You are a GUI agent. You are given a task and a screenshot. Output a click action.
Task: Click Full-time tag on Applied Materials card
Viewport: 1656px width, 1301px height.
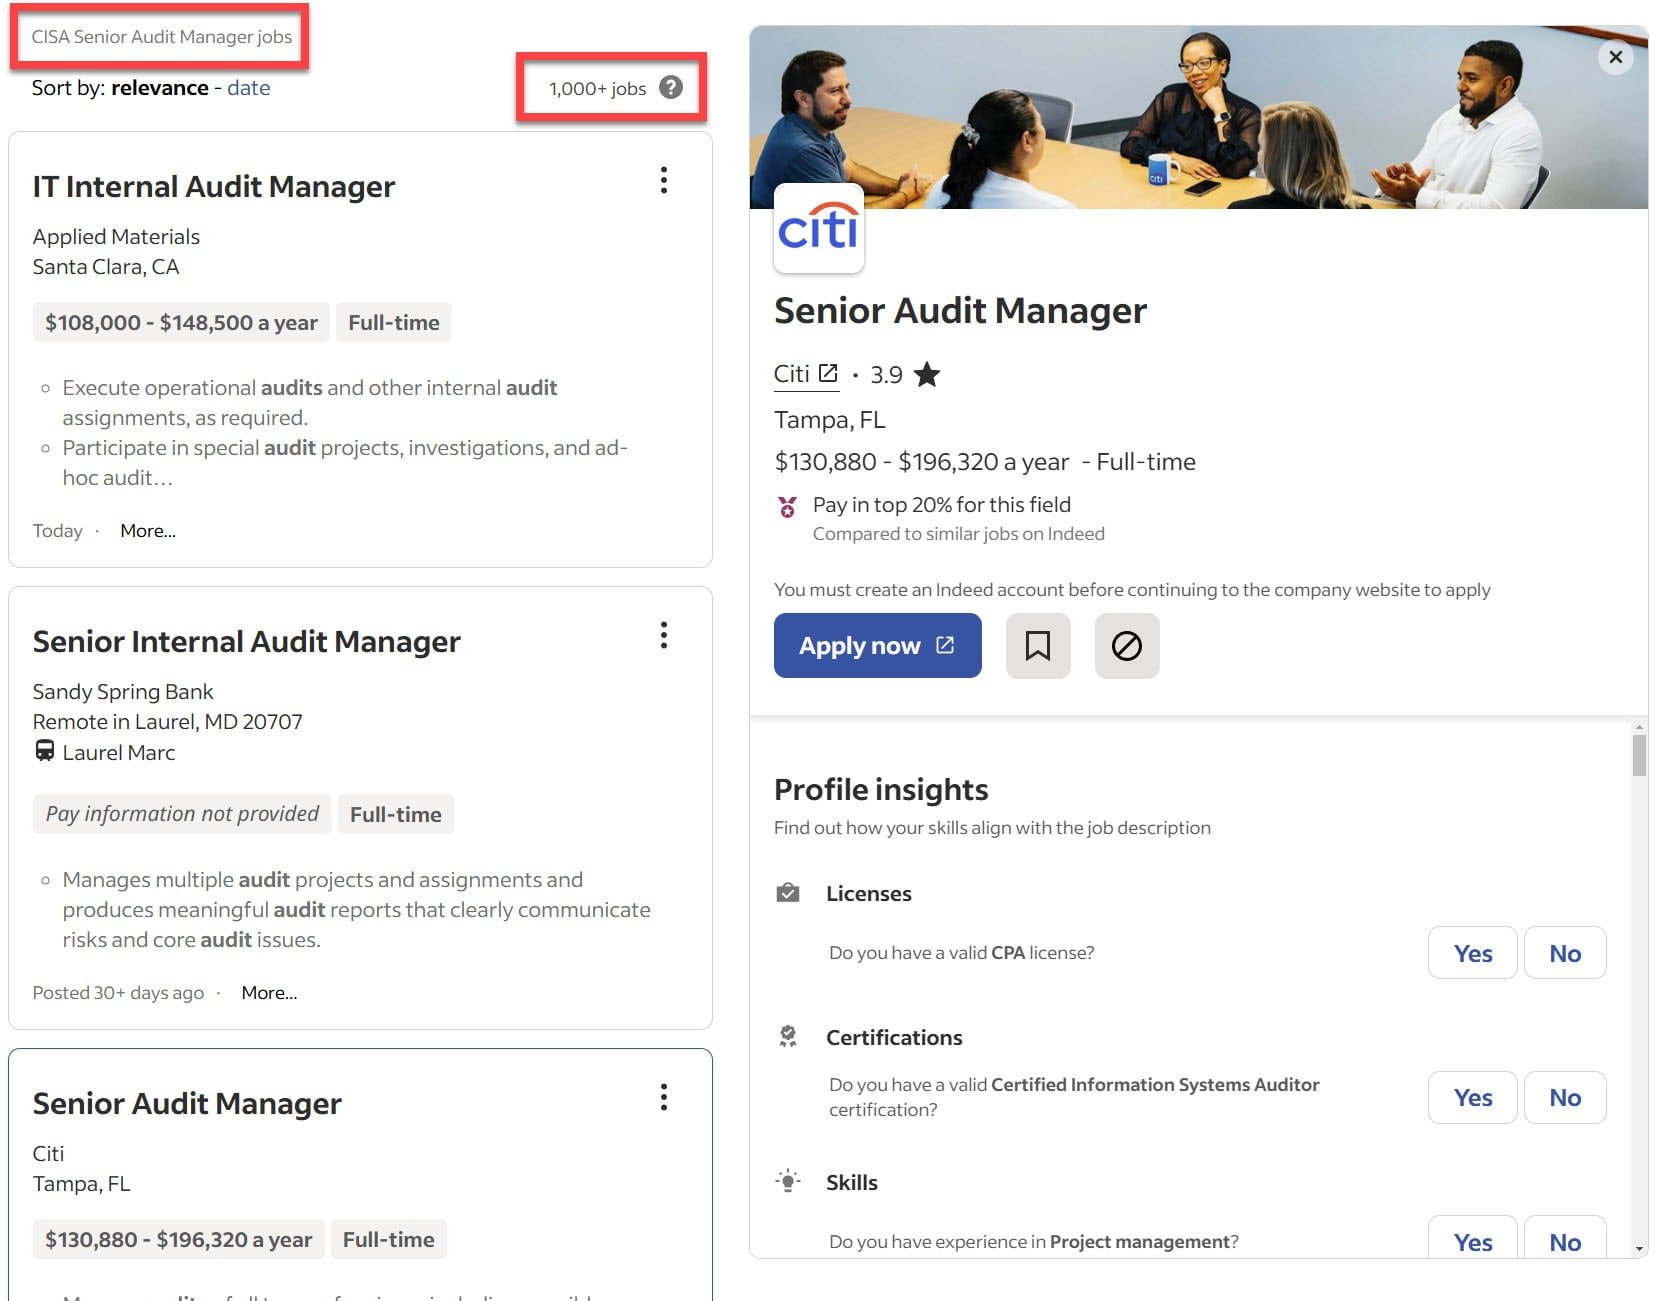(x=394, y=322)
